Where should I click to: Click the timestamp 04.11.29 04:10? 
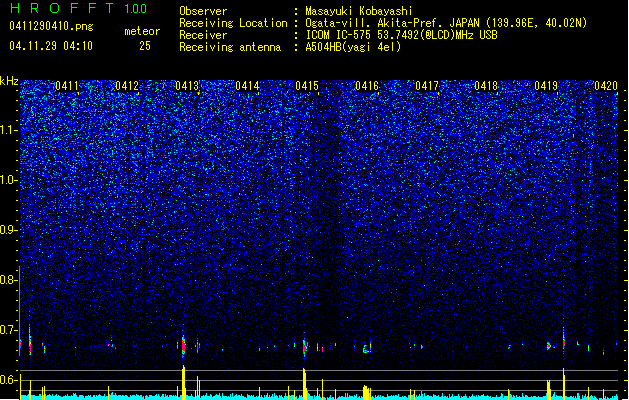(51, 46)
